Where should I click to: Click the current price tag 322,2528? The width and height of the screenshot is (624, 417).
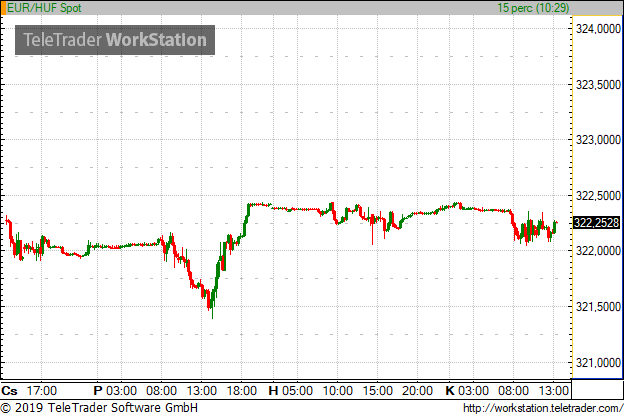596,222
